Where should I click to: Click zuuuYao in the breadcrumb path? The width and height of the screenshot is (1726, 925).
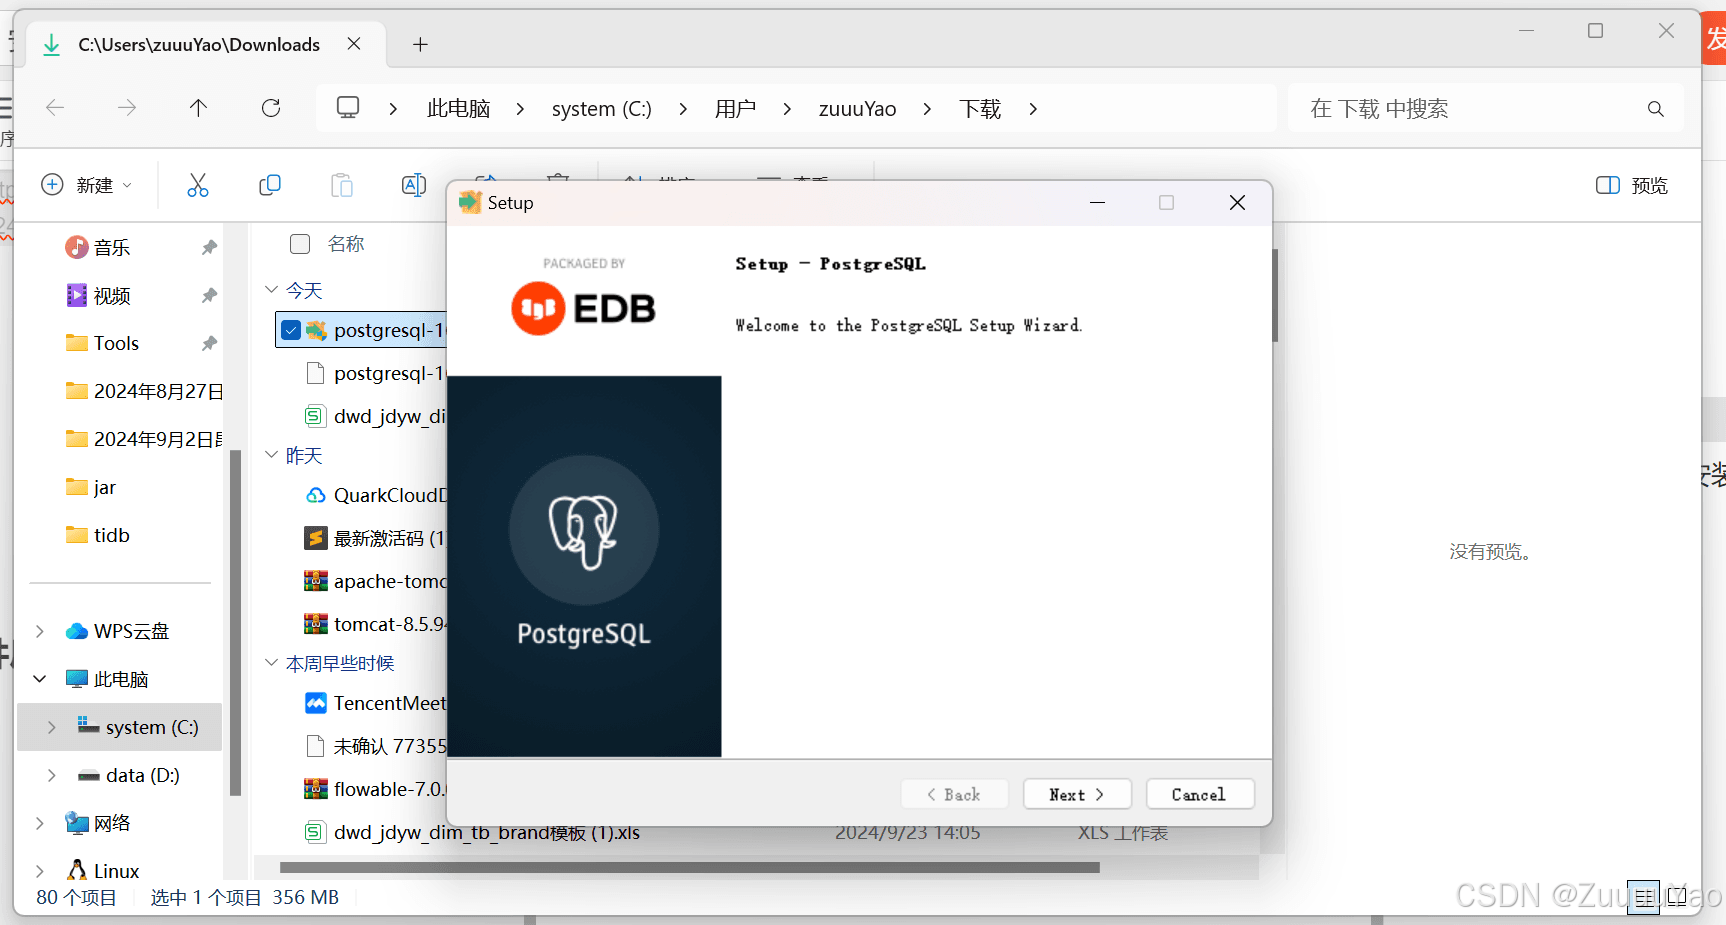858,108
